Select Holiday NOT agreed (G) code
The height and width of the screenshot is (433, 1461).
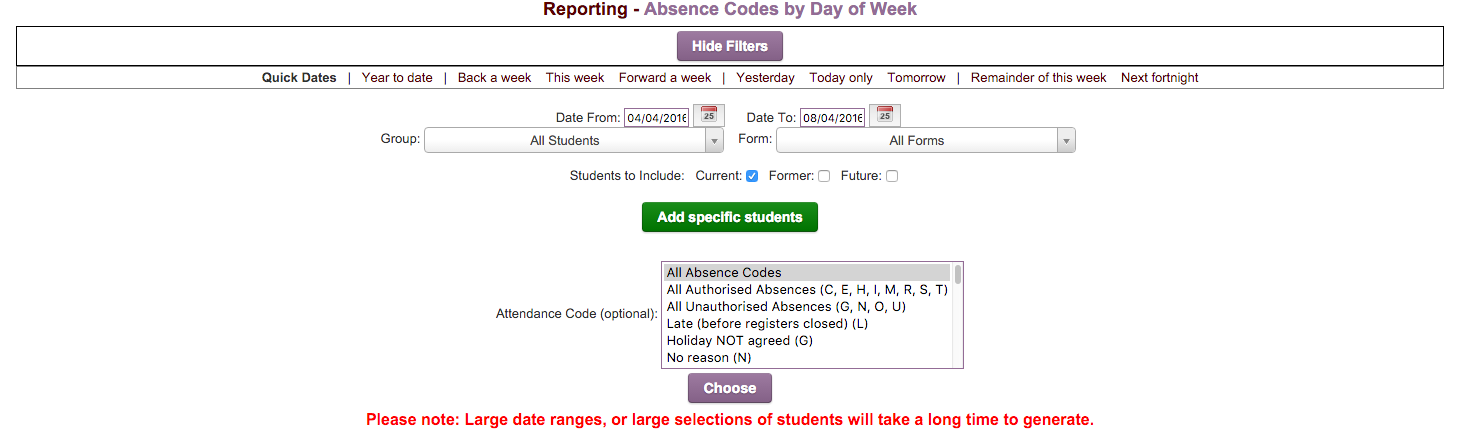(740, 341)
